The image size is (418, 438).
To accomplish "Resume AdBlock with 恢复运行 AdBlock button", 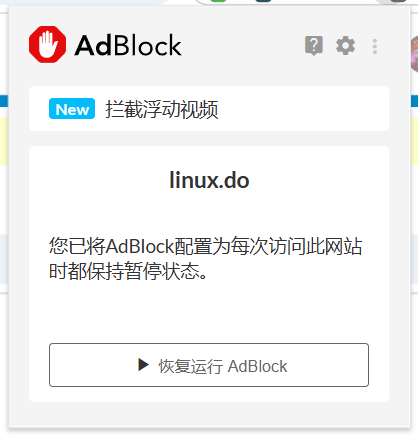I will coord(209,365).
